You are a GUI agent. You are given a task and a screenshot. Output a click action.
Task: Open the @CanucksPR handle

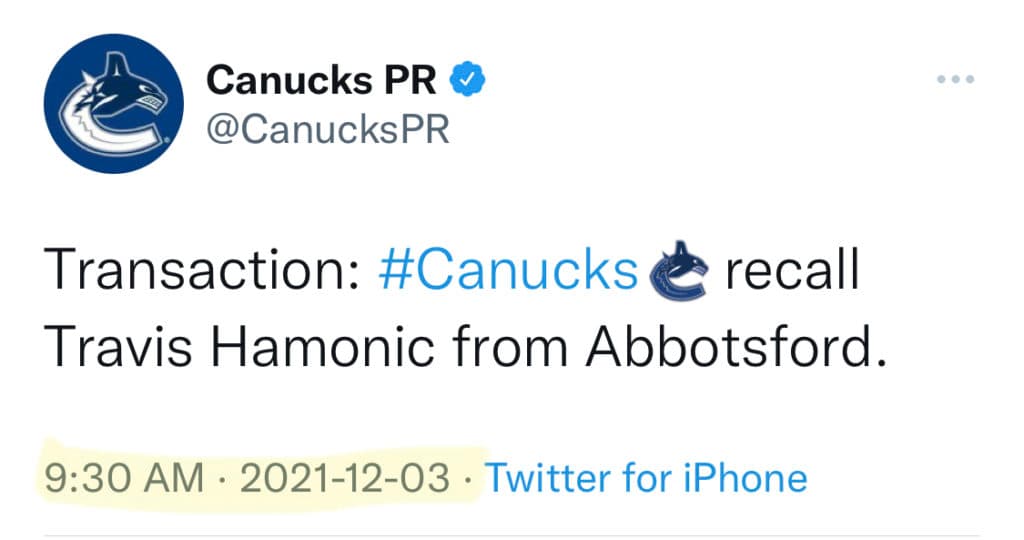[x=327, y=129]
